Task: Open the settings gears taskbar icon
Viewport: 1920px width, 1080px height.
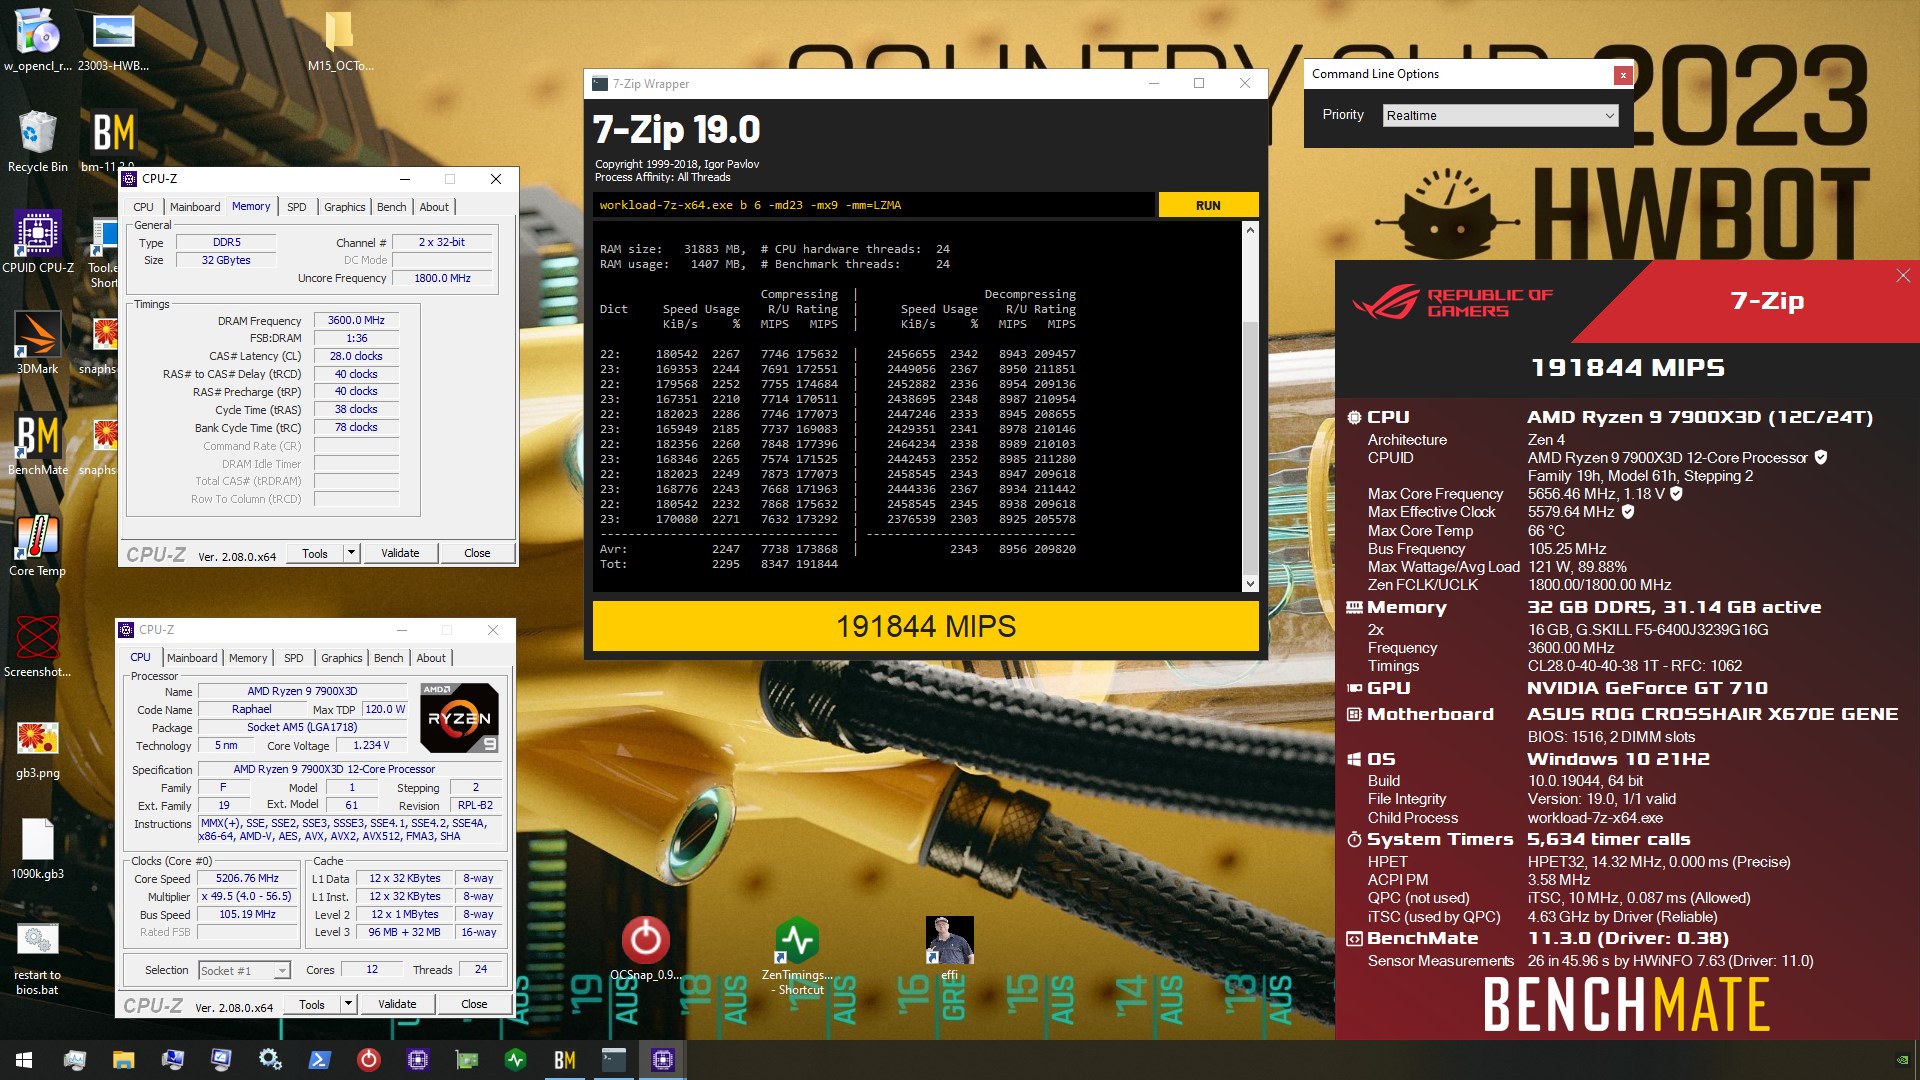Action: click(x=270, y=1060)
